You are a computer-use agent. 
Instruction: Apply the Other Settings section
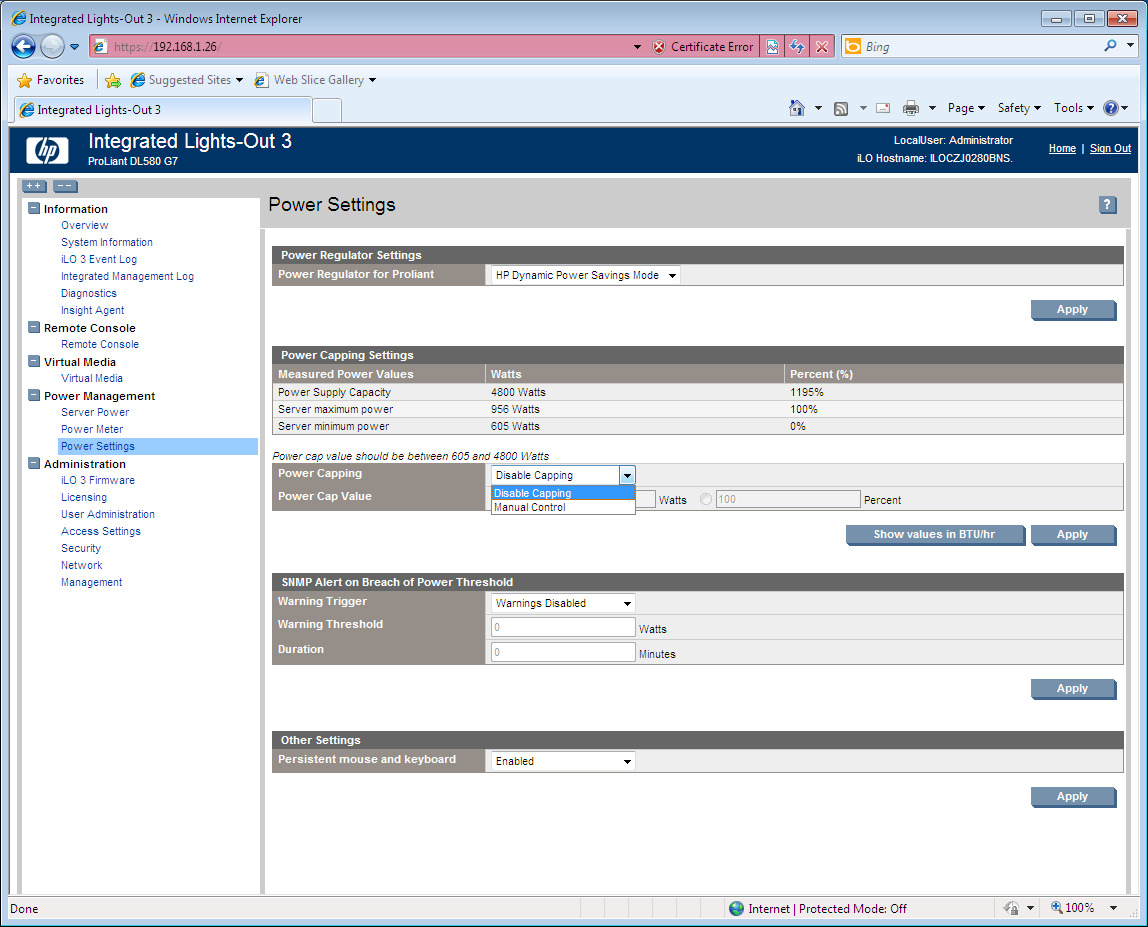pos(1073,797)
